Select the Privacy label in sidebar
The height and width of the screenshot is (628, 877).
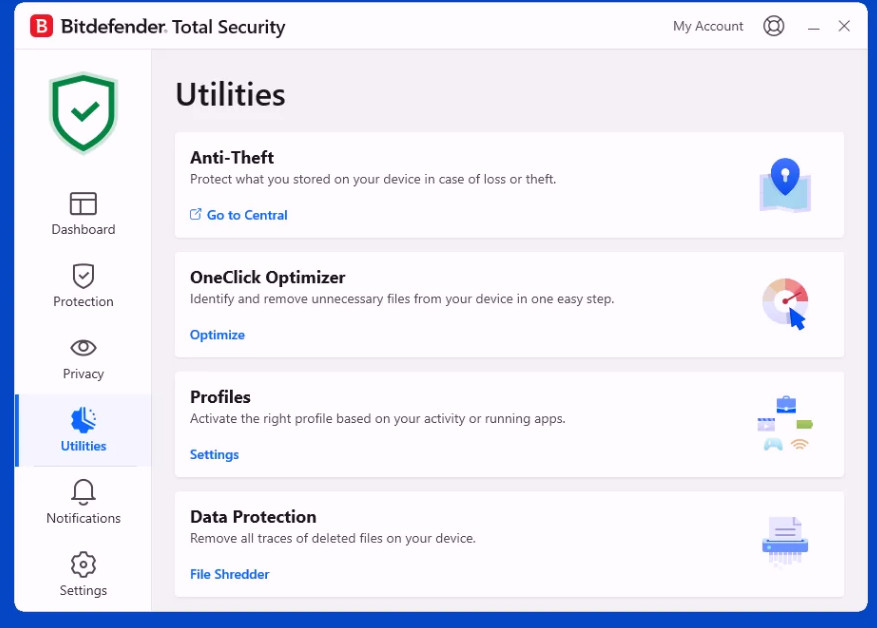(x=83, y=374)
